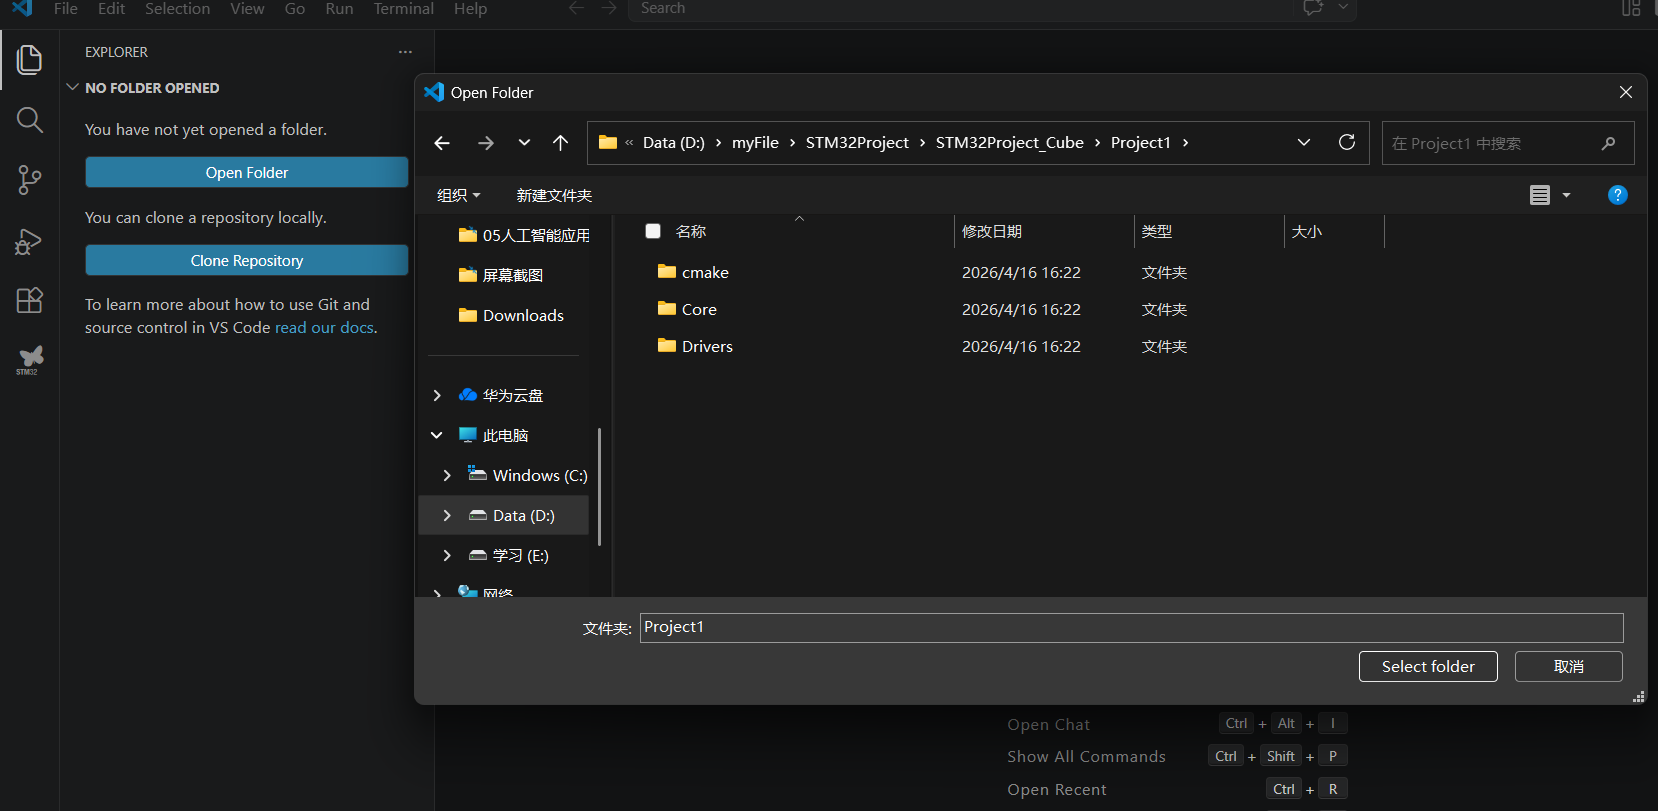Viewport: 1658px width, 811px height.
Task: Close the Open Folder dialog
Action: [x=1626, y=92]
